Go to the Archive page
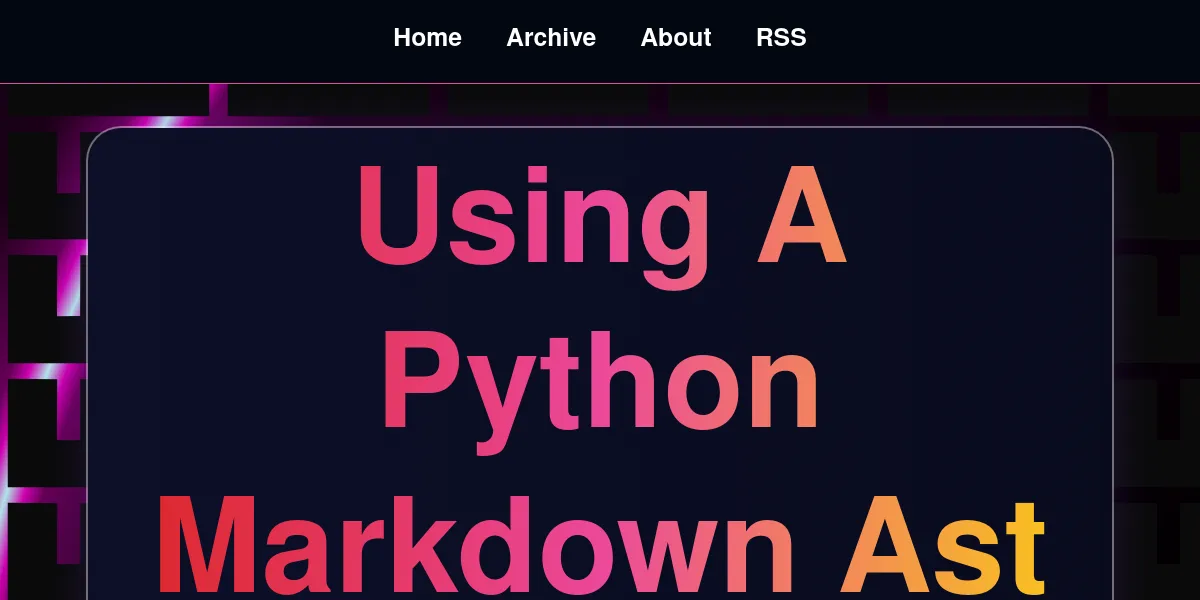 point(551,38)
